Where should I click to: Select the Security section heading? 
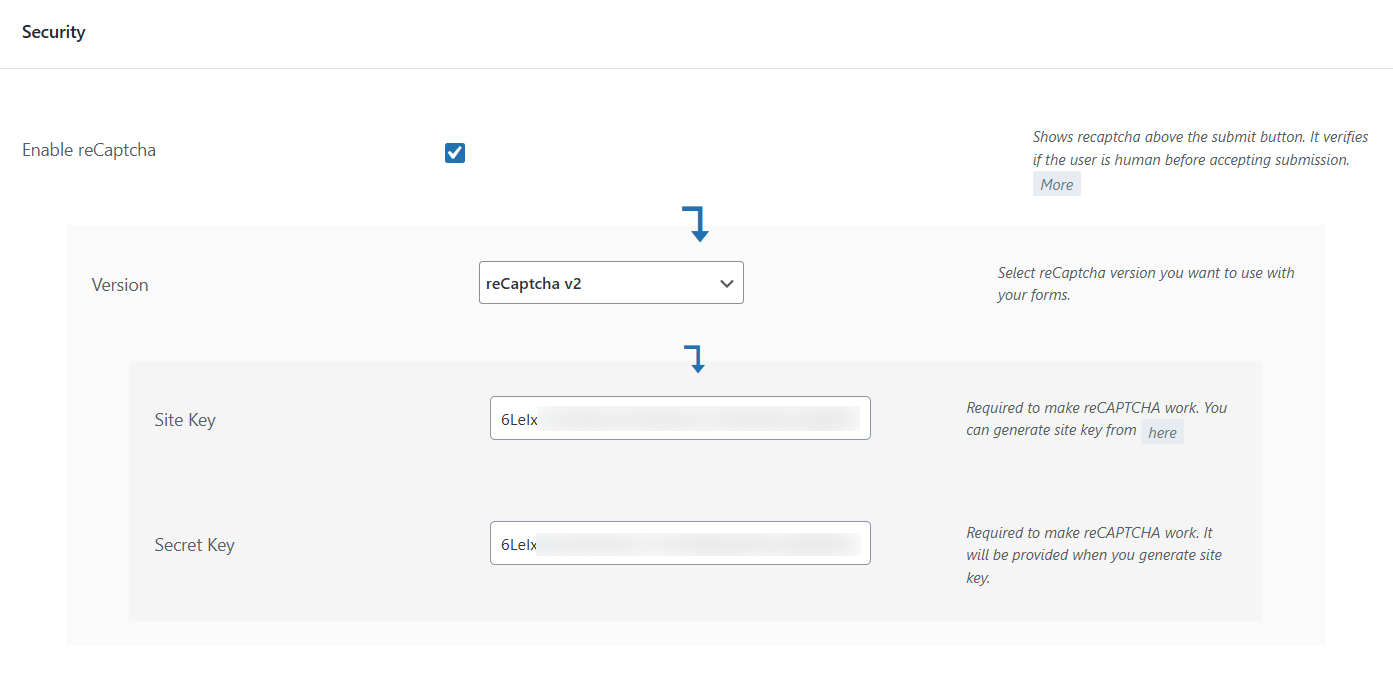[x=54, y=32]
